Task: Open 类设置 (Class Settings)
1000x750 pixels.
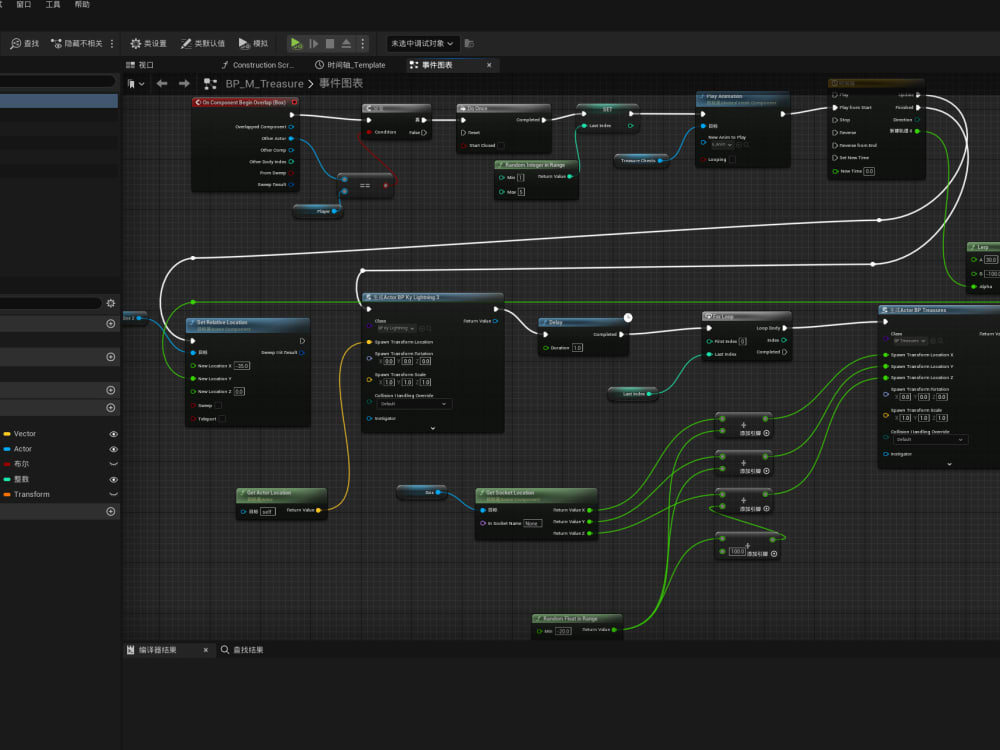Action: point(150,43)
